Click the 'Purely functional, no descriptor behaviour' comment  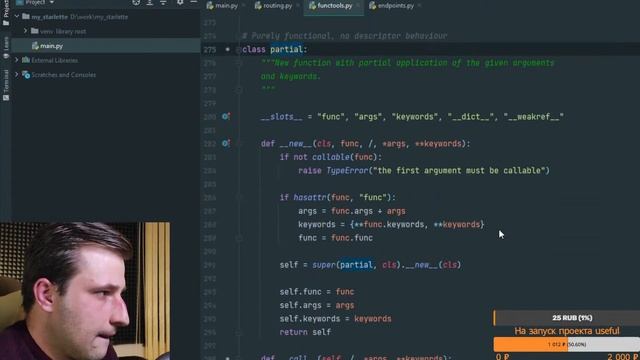tap(344, 36)
